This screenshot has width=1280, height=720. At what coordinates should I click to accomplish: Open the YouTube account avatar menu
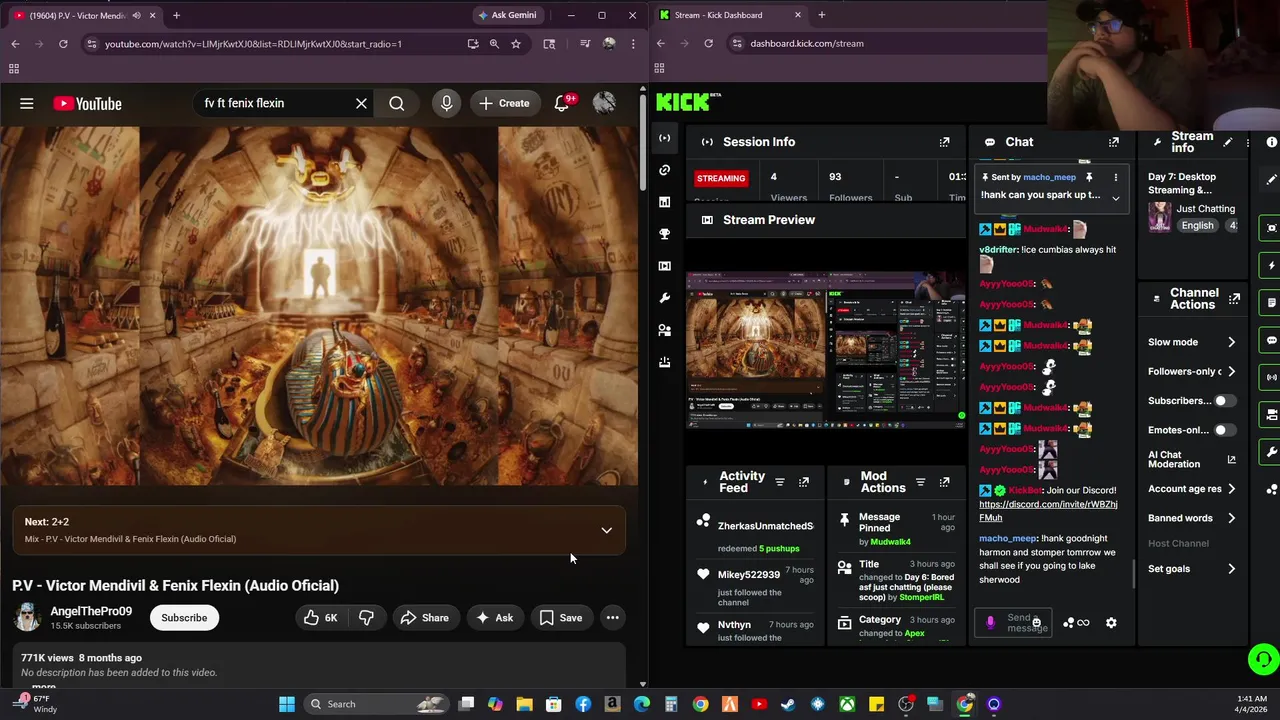pos(604,103)
